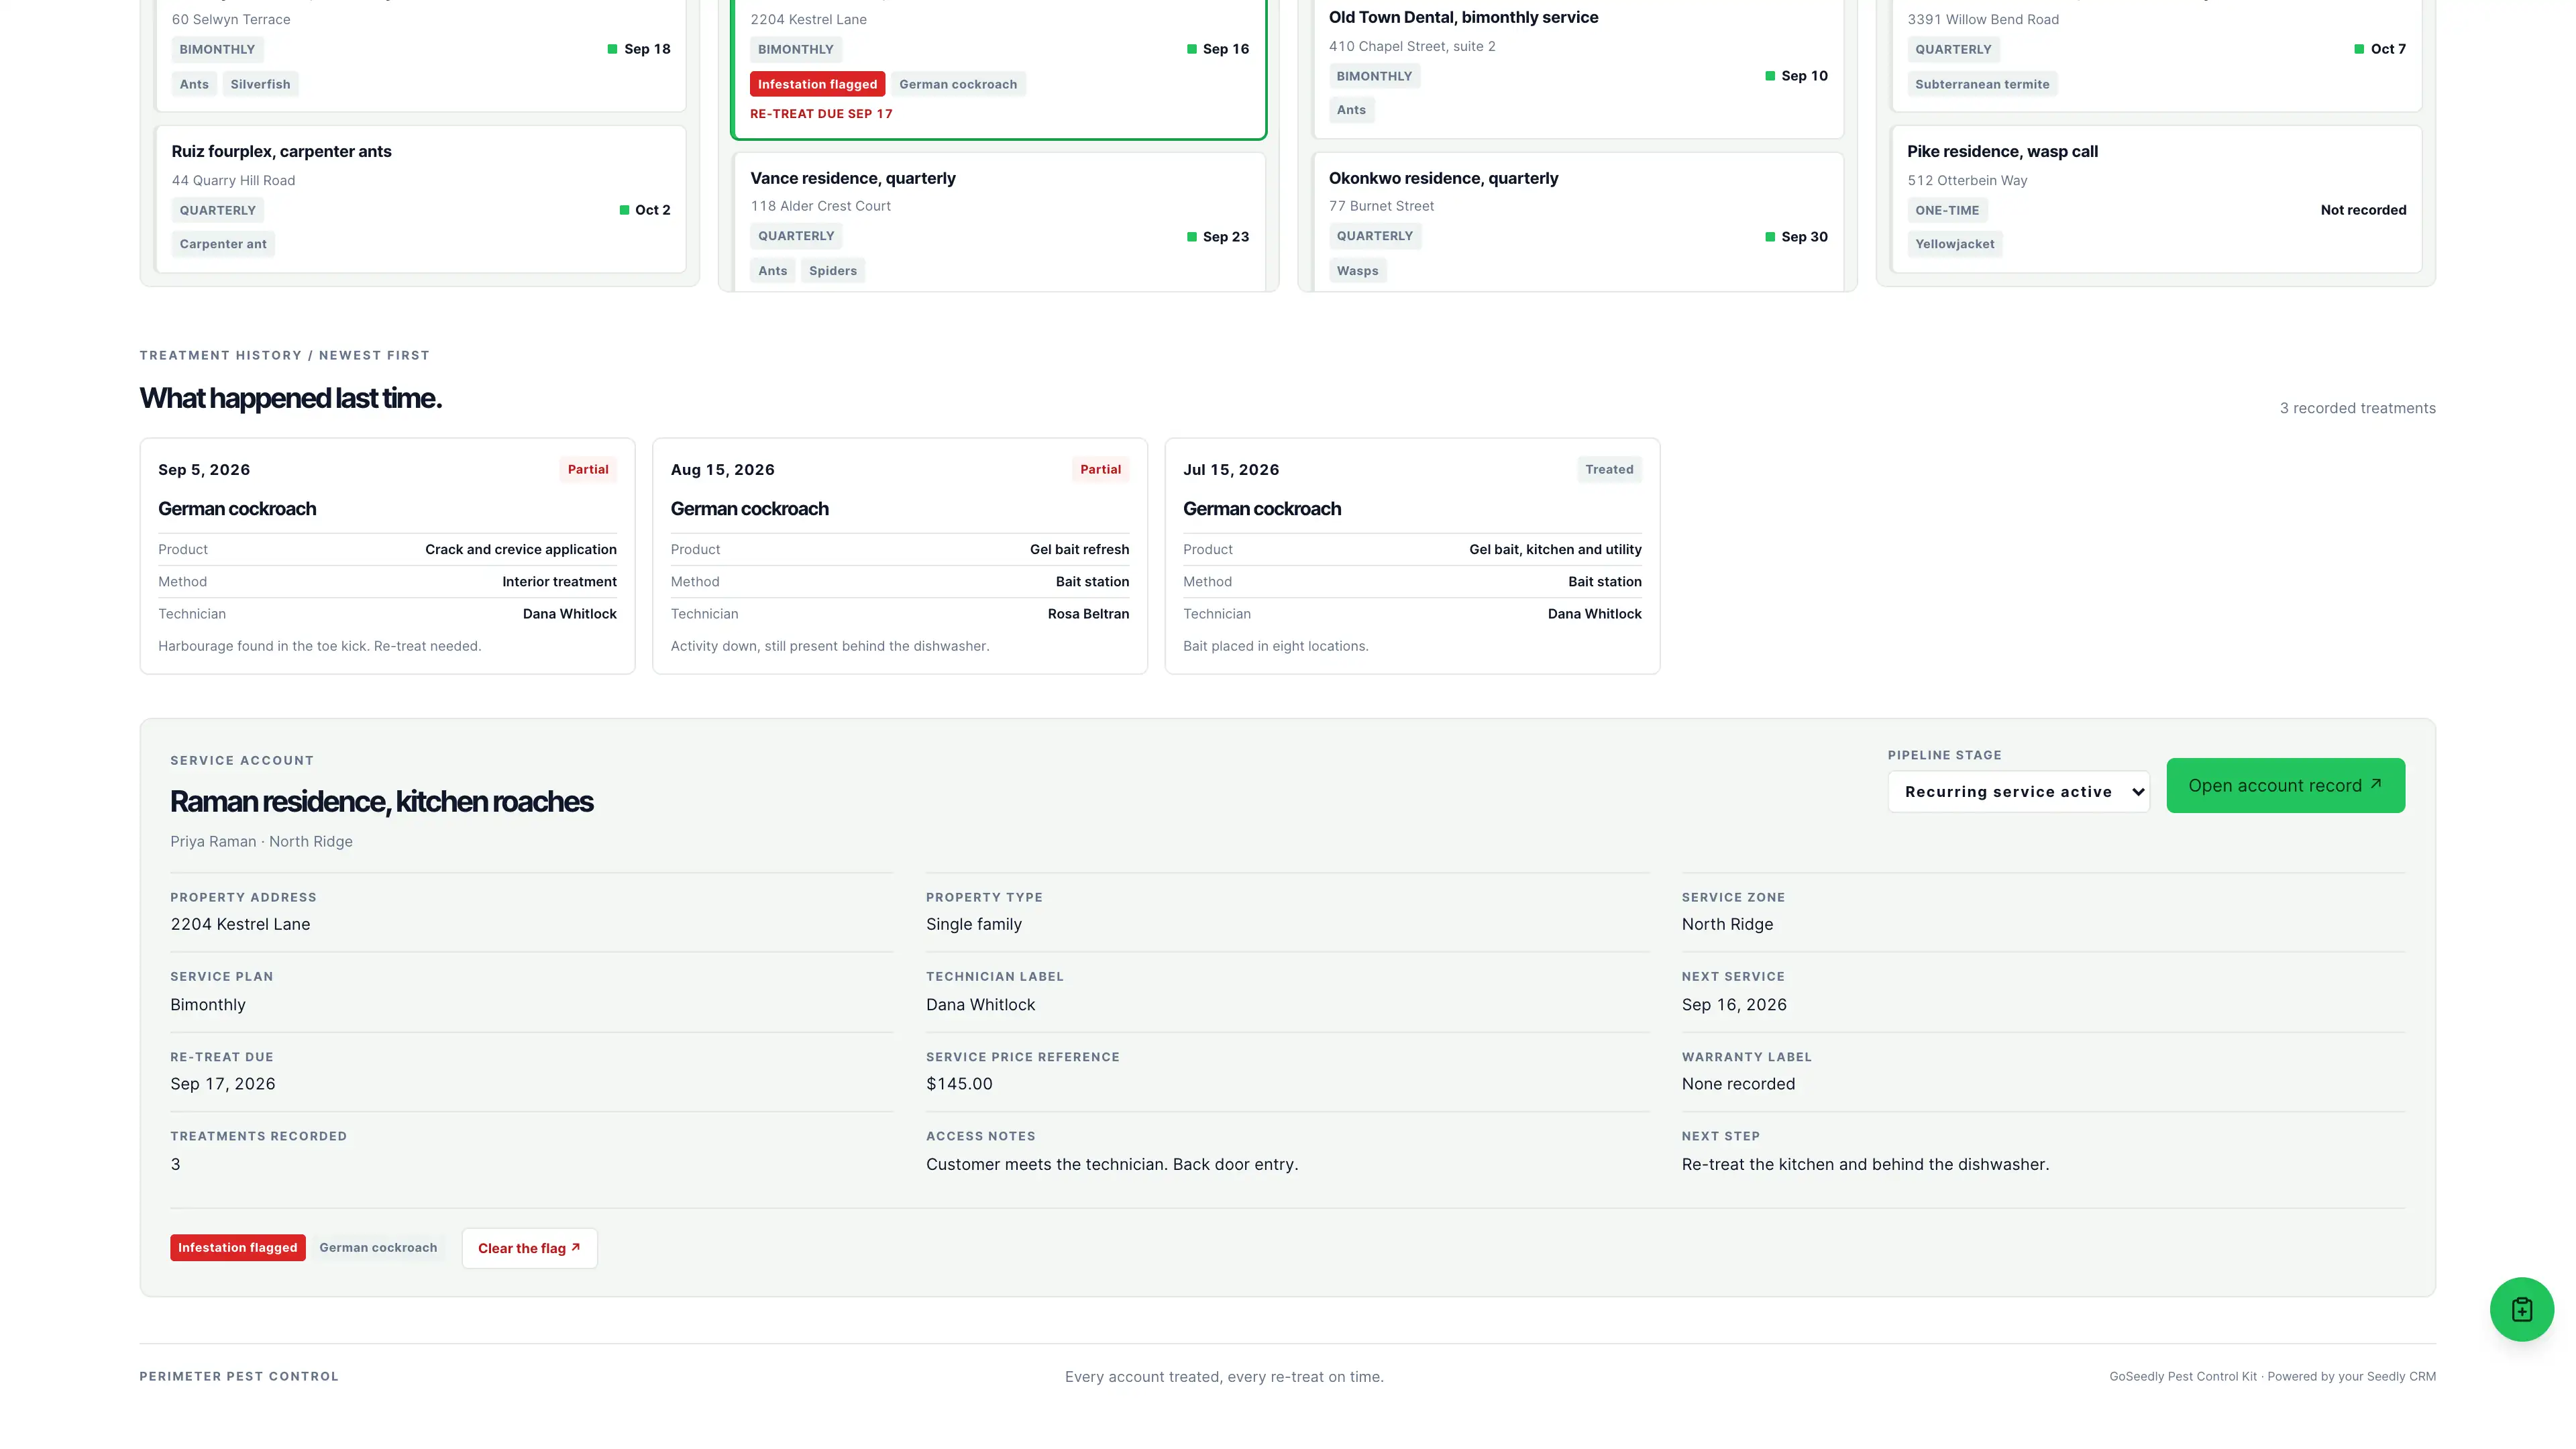Click the German cockroach tag in service account panel
The height and width of the screenshot is (1449, 2576).
(x=378, y=1247)
